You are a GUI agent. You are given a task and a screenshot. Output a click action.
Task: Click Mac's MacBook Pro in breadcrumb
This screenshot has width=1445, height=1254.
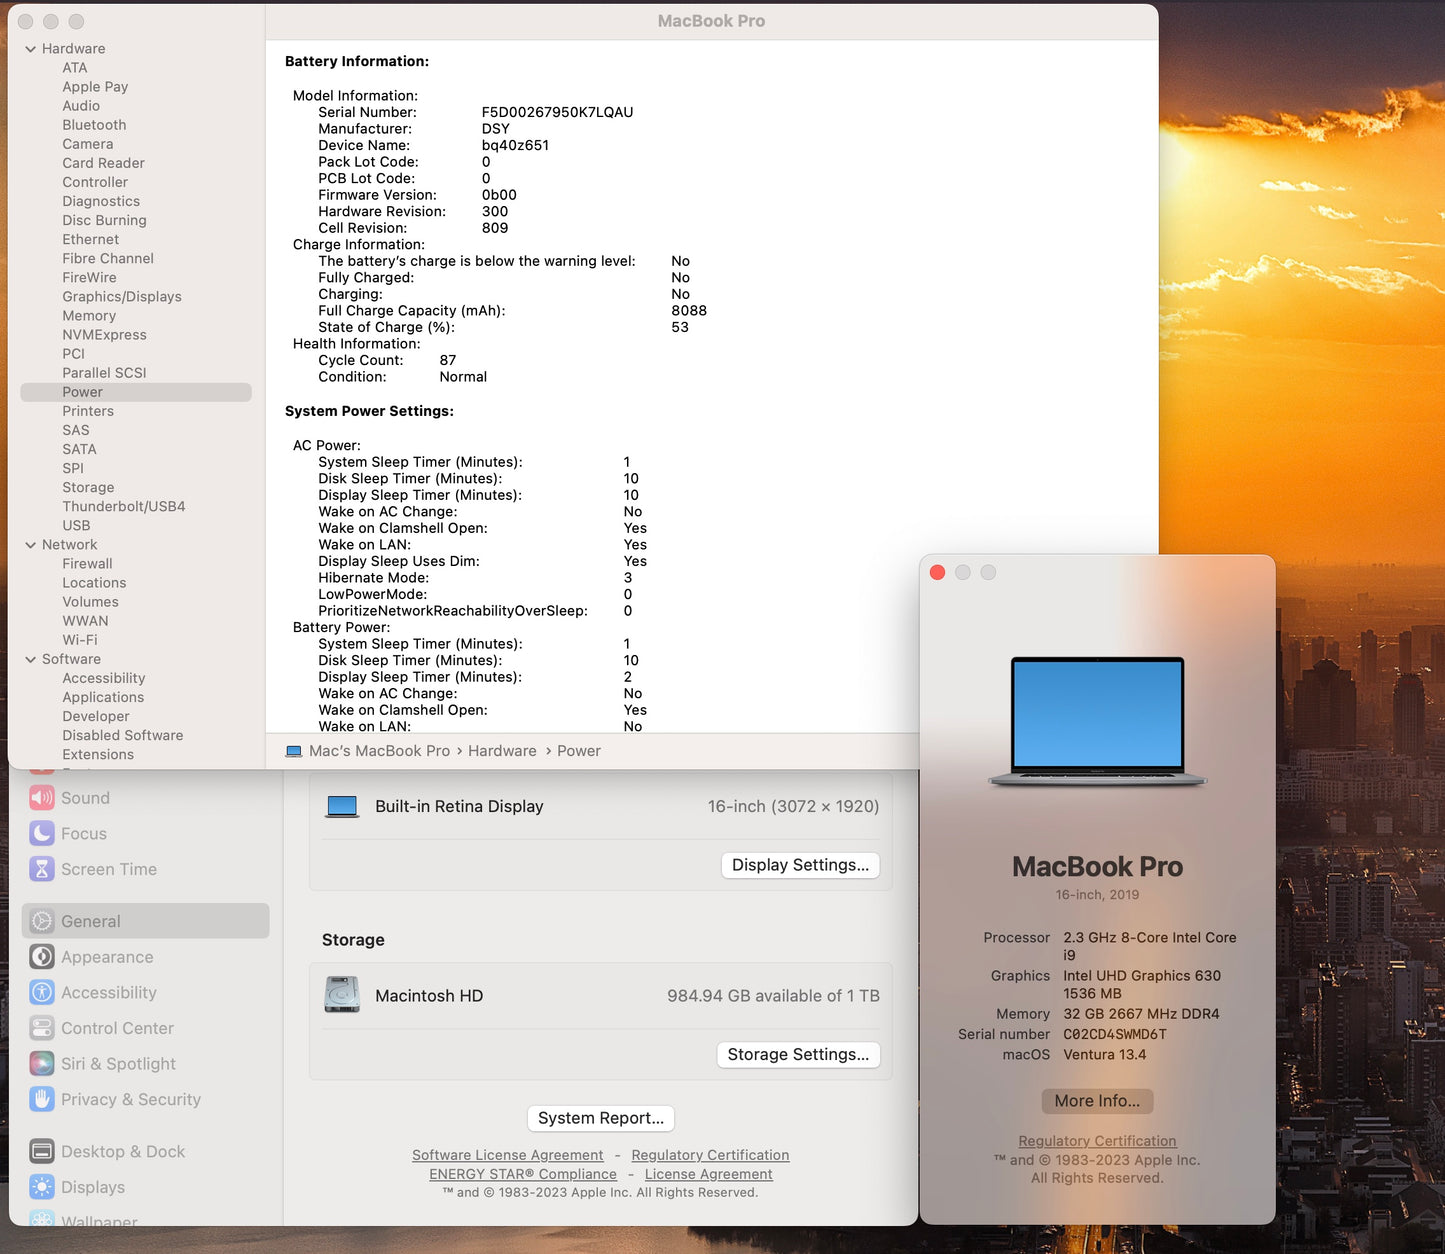coord(378,750)
